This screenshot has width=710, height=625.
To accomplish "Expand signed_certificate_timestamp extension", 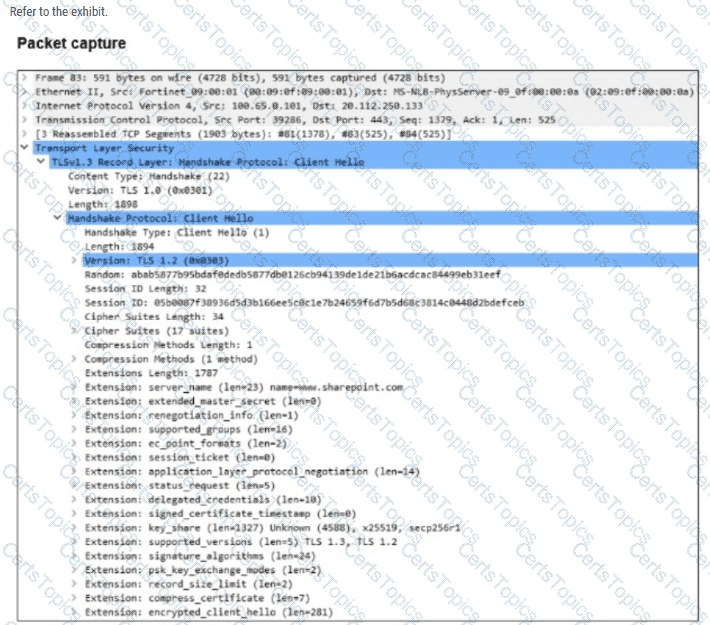I will pos(74,513).
